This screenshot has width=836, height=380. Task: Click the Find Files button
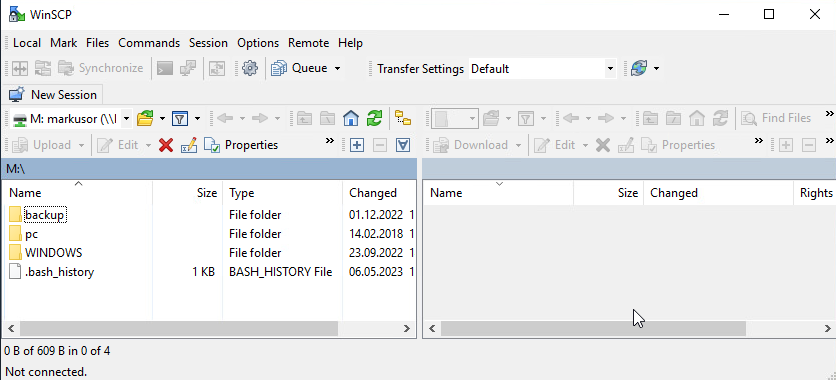776,118
